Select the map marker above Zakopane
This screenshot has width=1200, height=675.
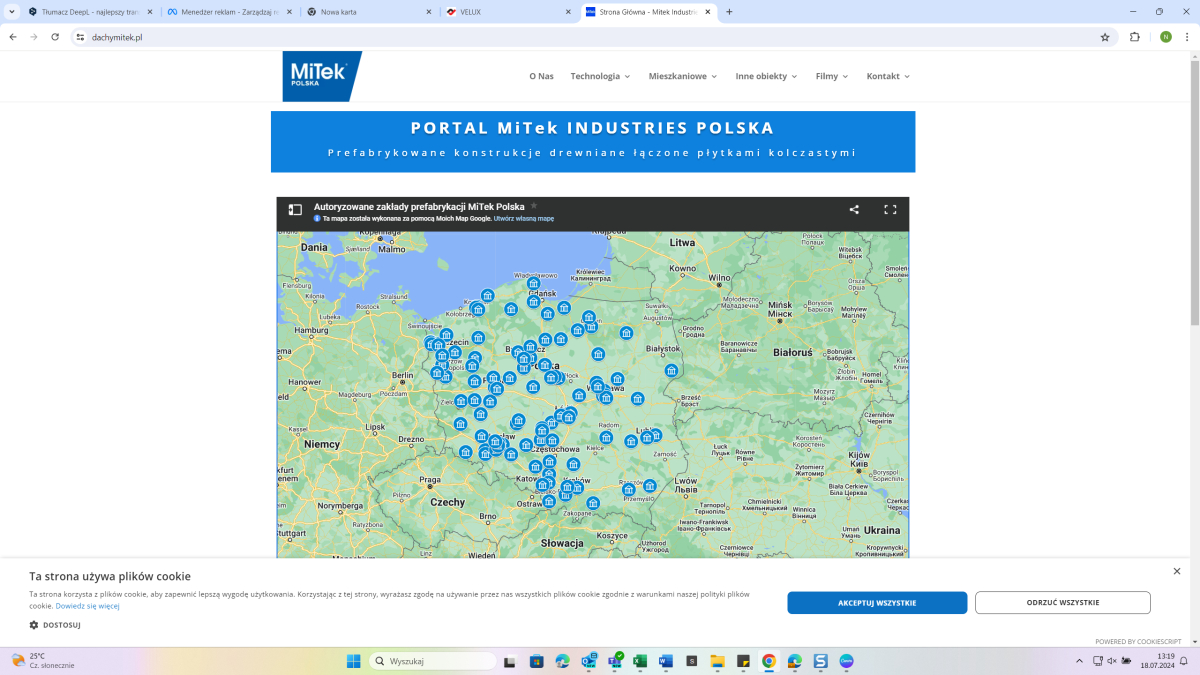click(x=593, y=503)
